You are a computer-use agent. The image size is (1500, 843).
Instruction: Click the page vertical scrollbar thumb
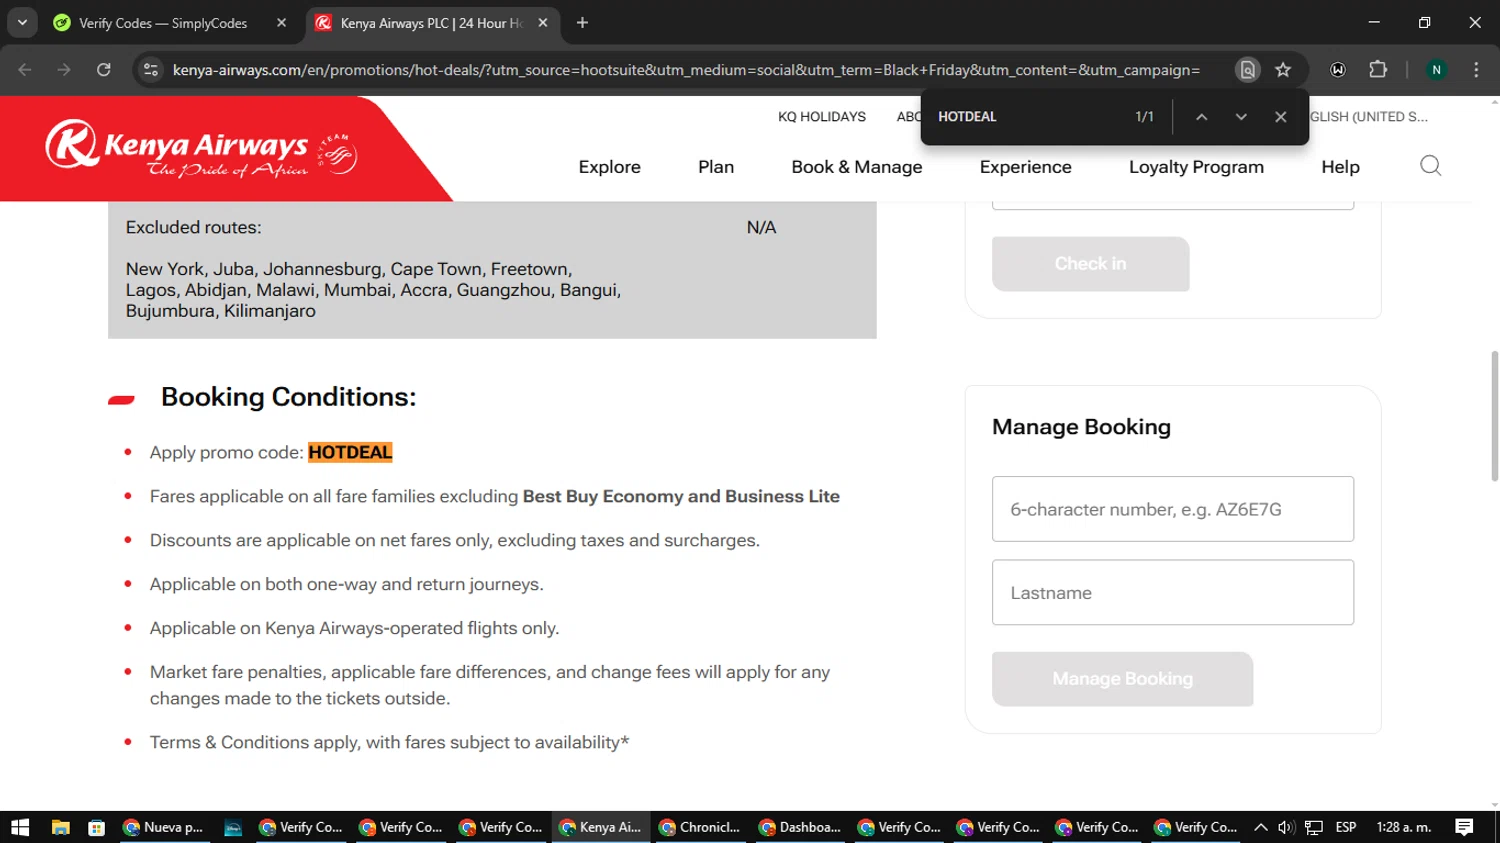point(1494,416)
